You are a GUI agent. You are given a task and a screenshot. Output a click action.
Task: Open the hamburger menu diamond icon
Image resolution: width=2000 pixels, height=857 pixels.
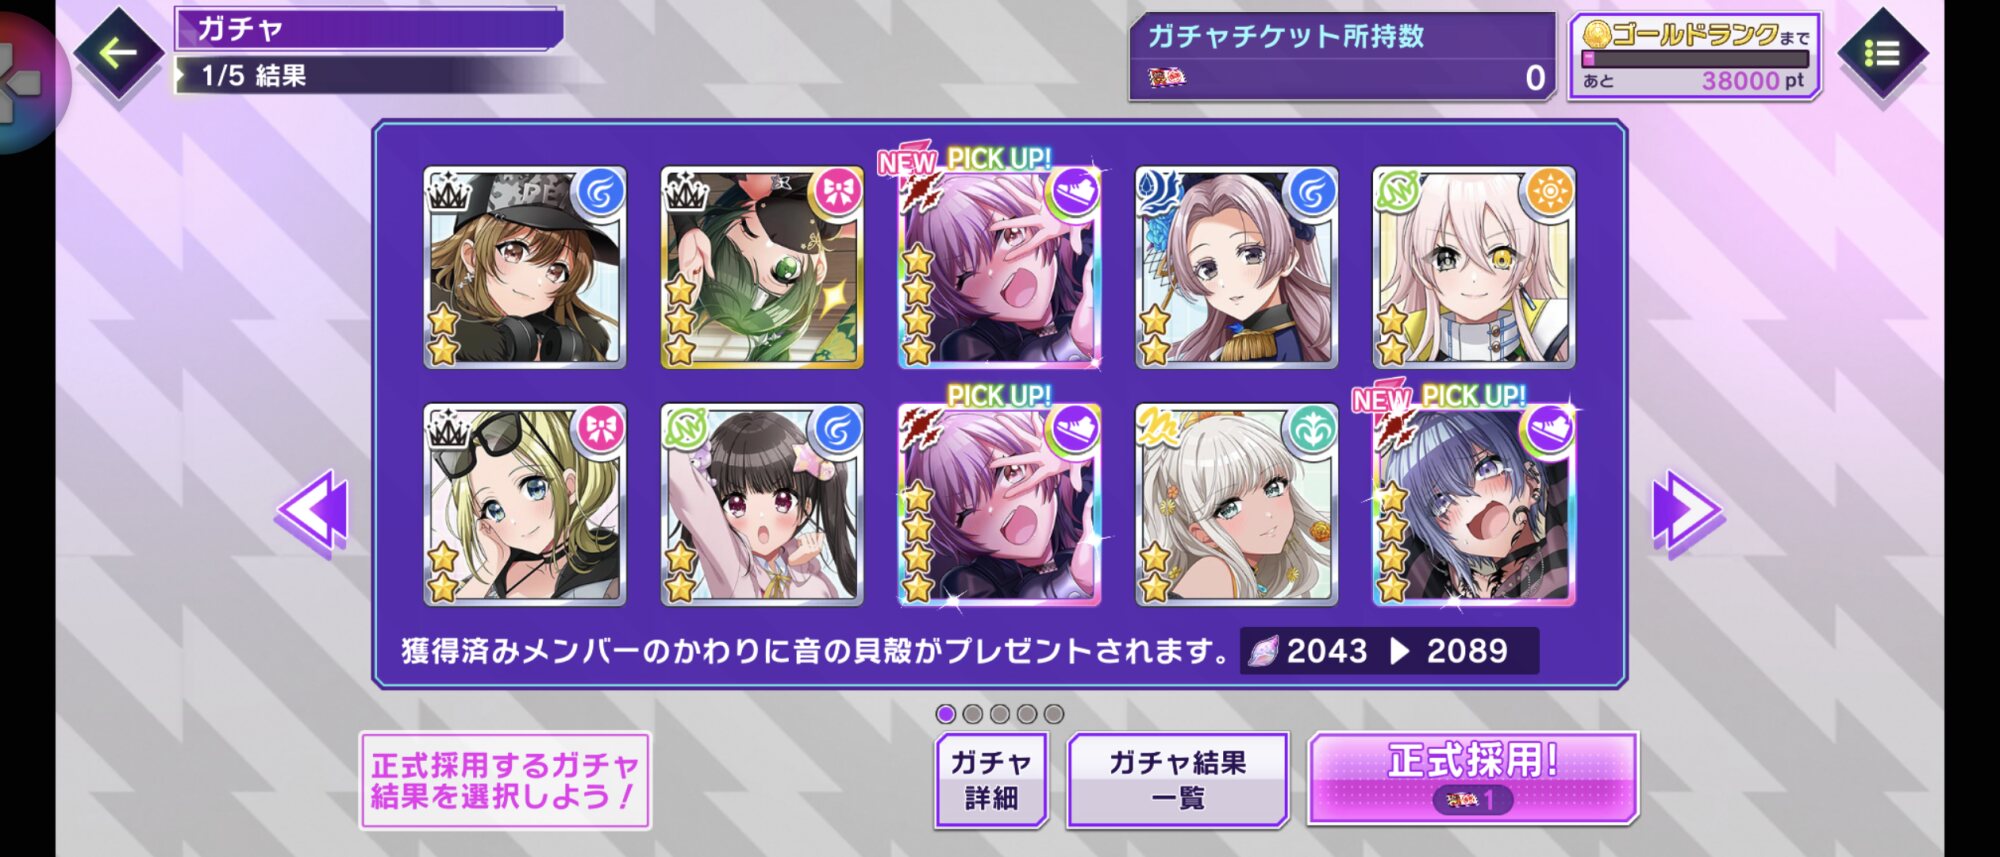tap(1881, 53)
